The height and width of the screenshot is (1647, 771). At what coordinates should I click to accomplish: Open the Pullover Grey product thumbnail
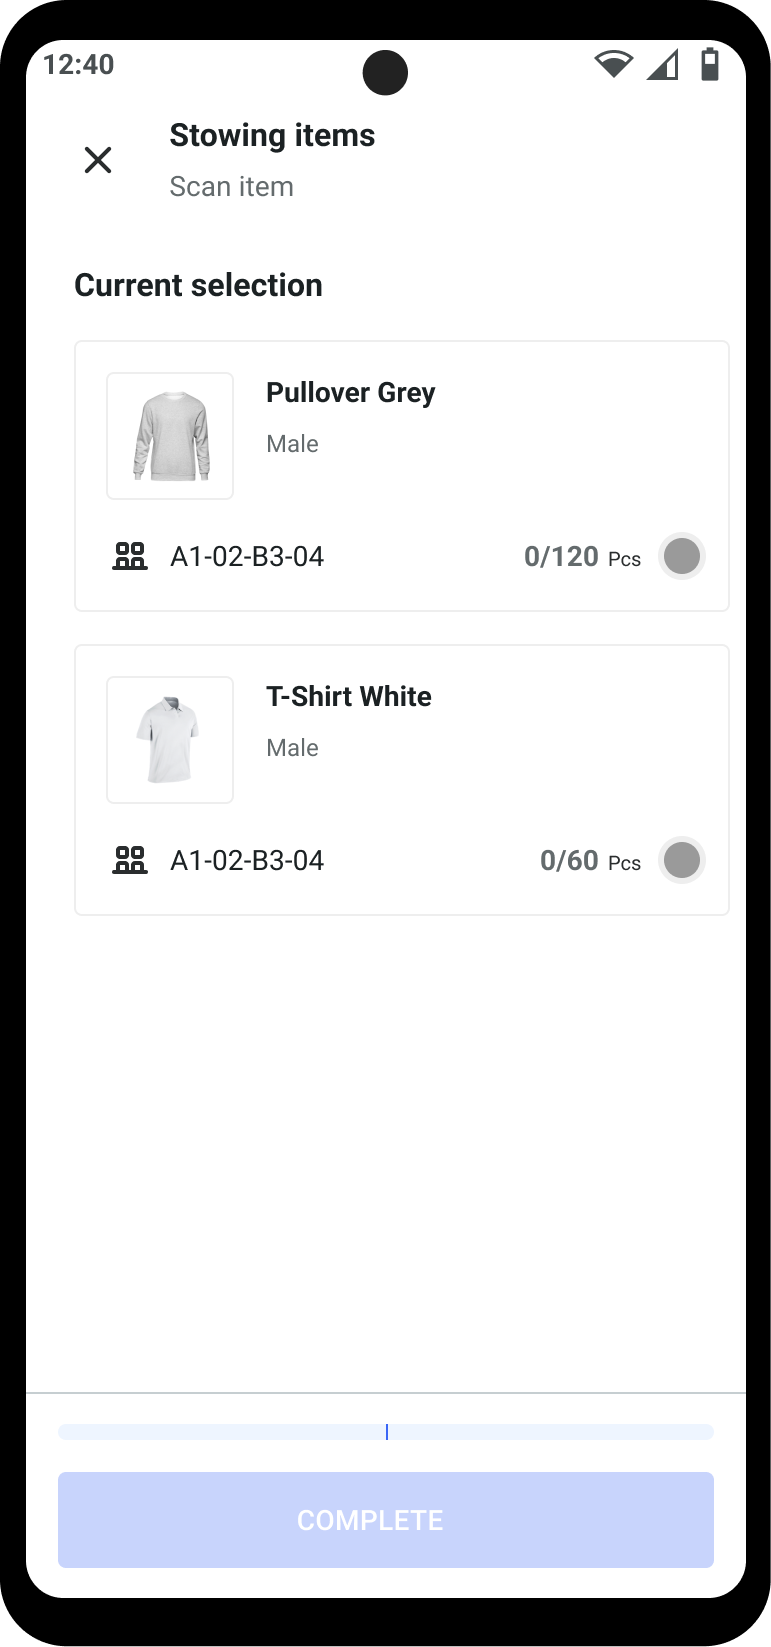click(x=170, y=436)
